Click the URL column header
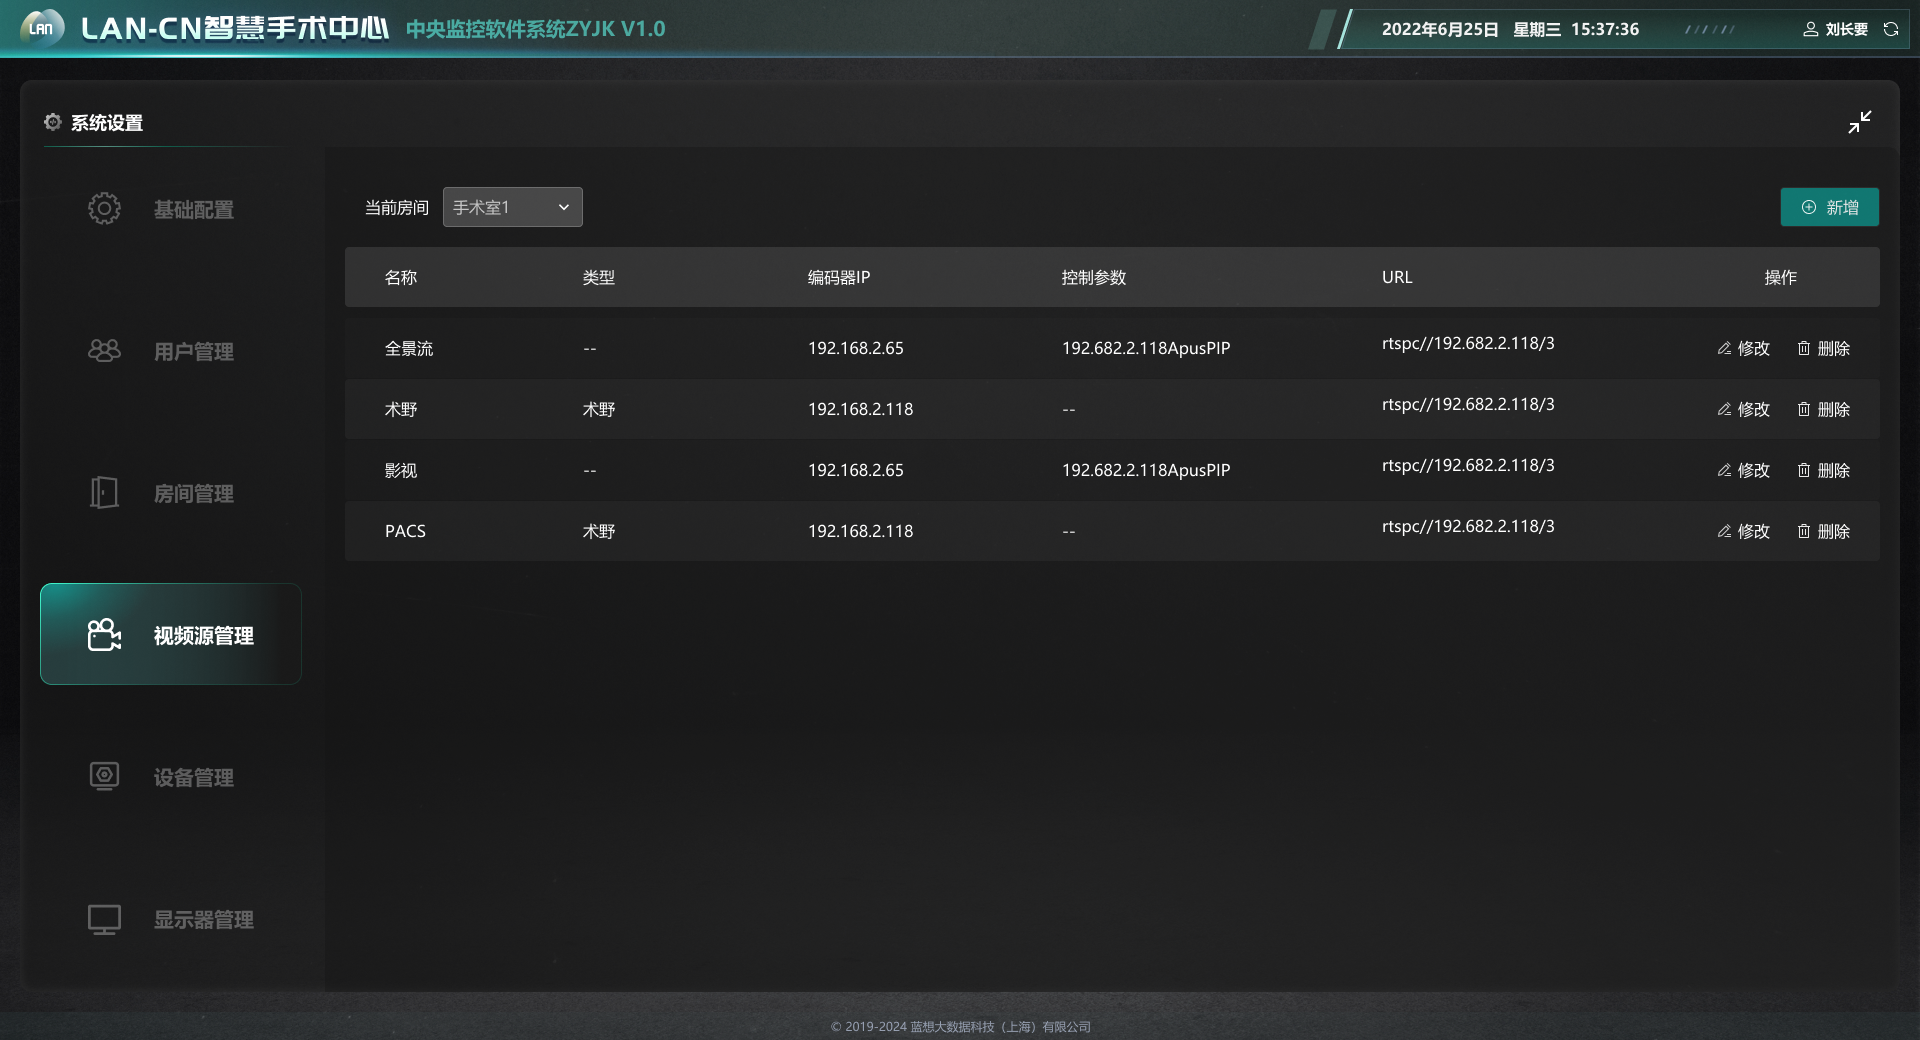Viewport: 1920px width, 1040px height. click(1397, 277)
